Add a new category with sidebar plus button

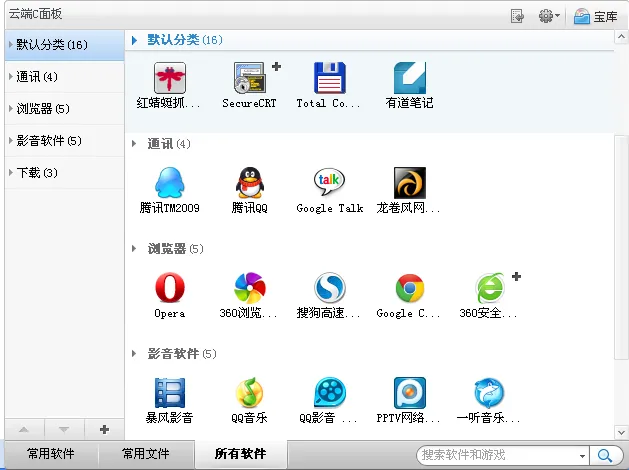(104, 429)
